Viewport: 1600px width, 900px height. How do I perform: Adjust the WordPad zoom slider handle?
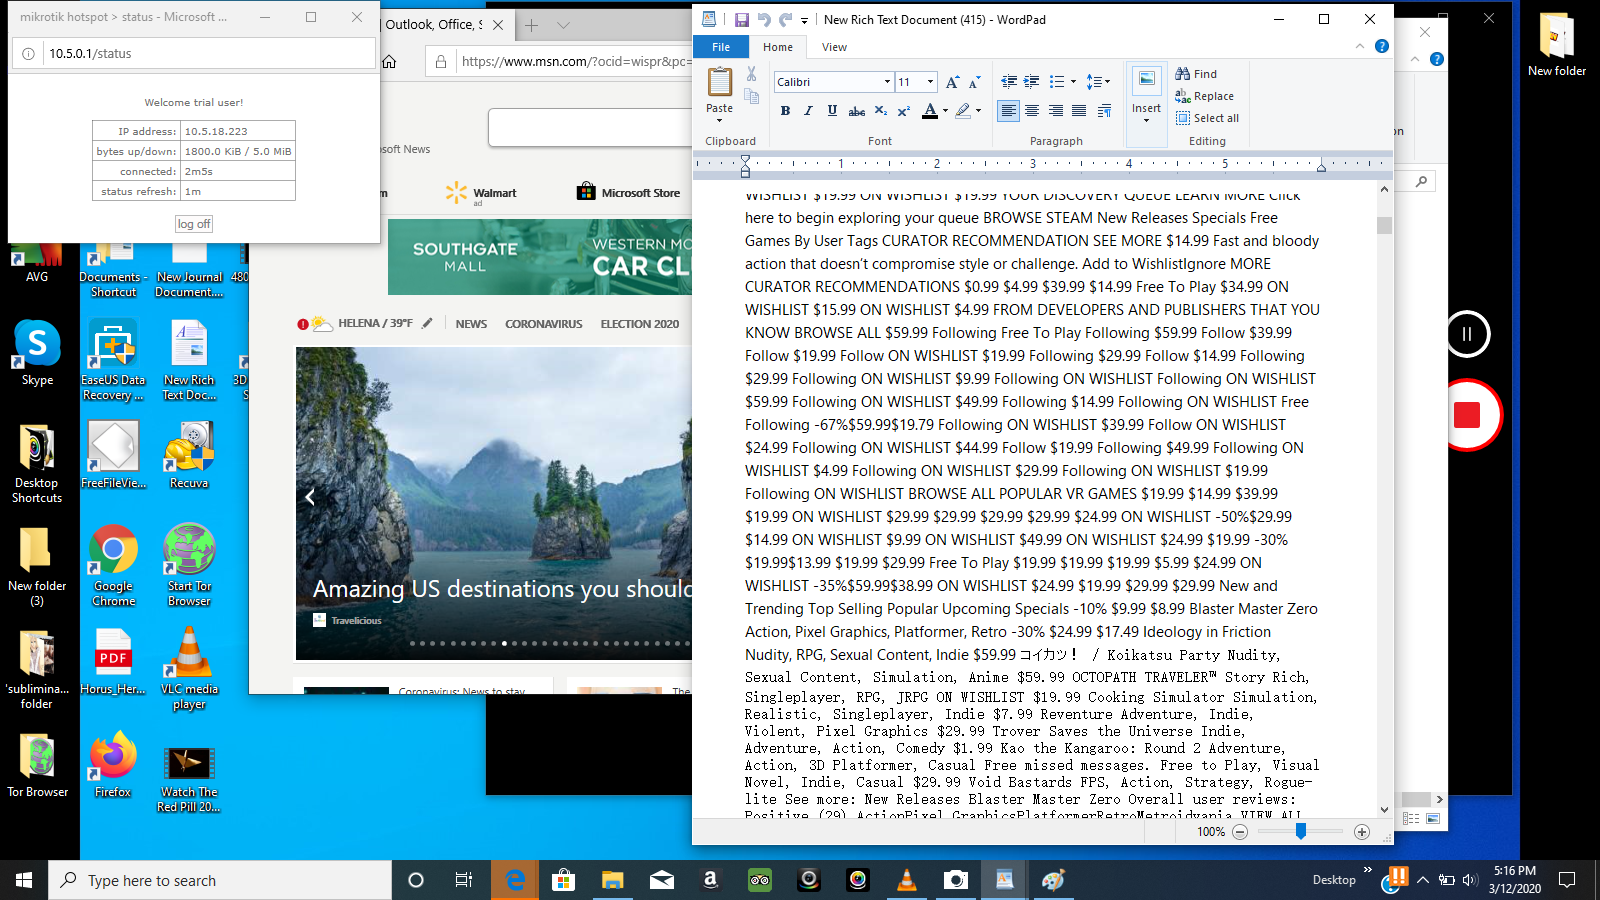click(x=1300, y=831)
